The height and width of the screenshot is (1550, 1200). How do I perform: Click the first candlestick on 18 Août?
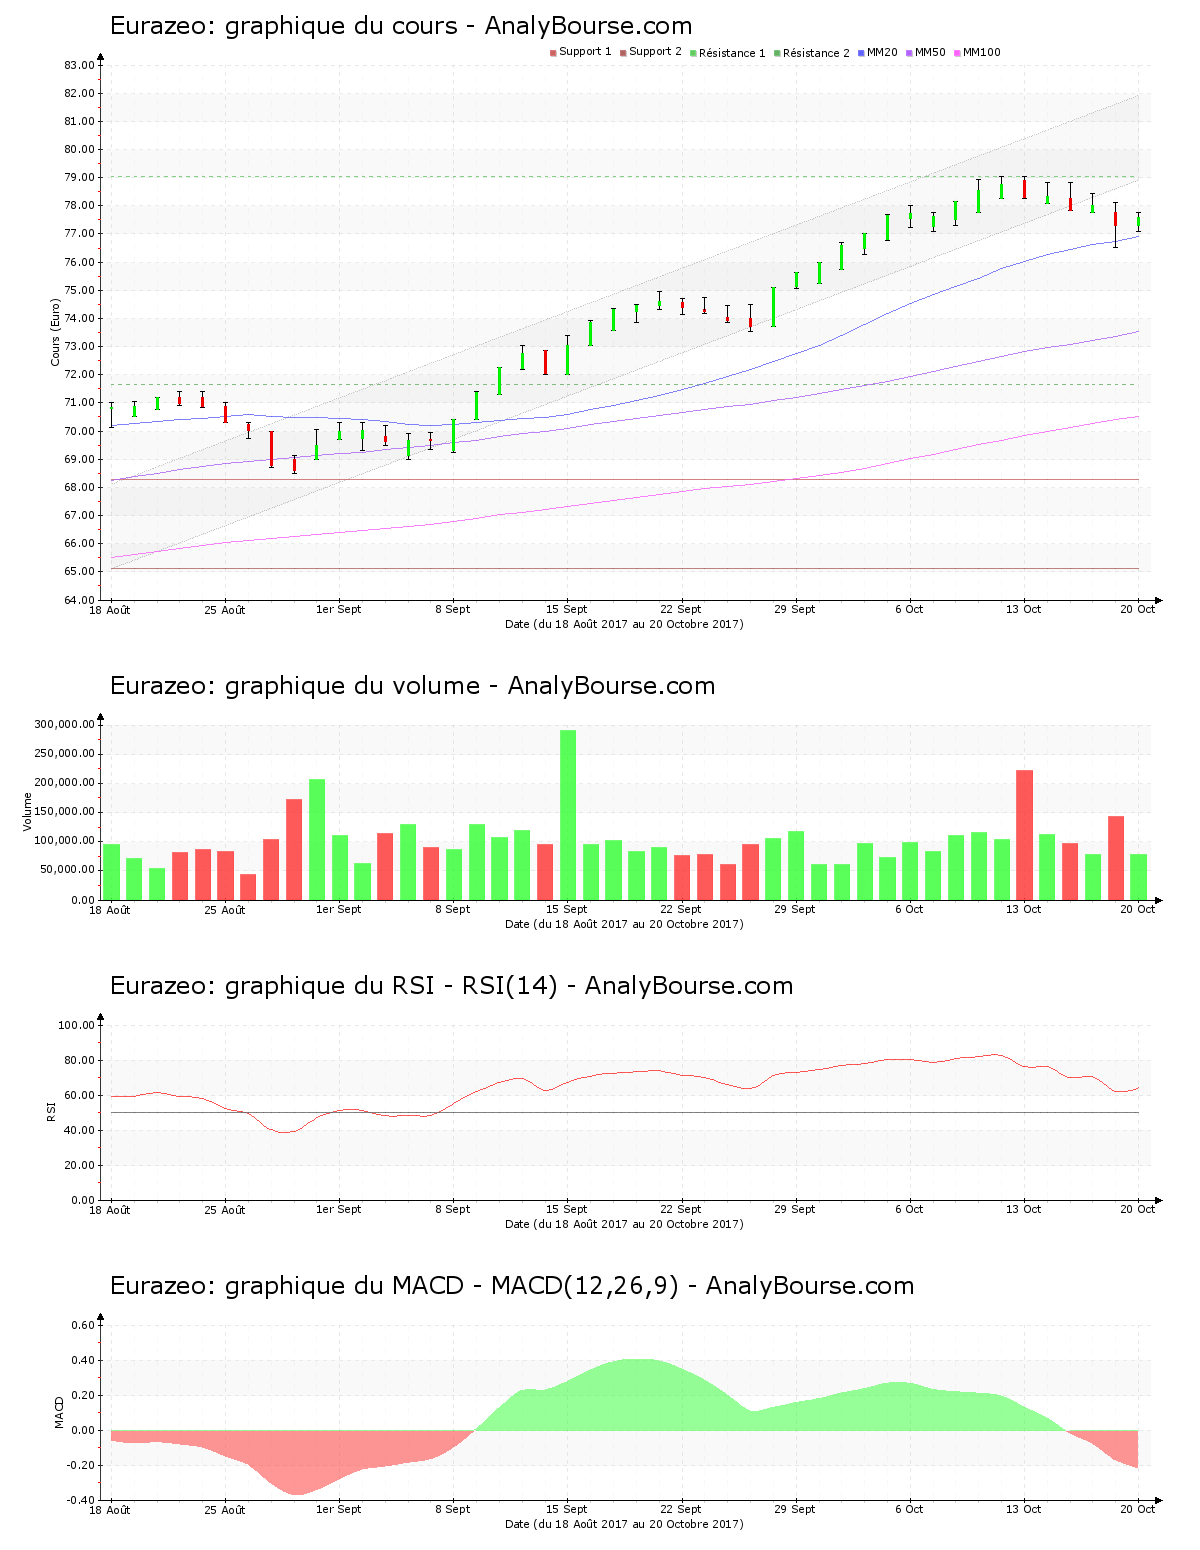tap(111, 415)
